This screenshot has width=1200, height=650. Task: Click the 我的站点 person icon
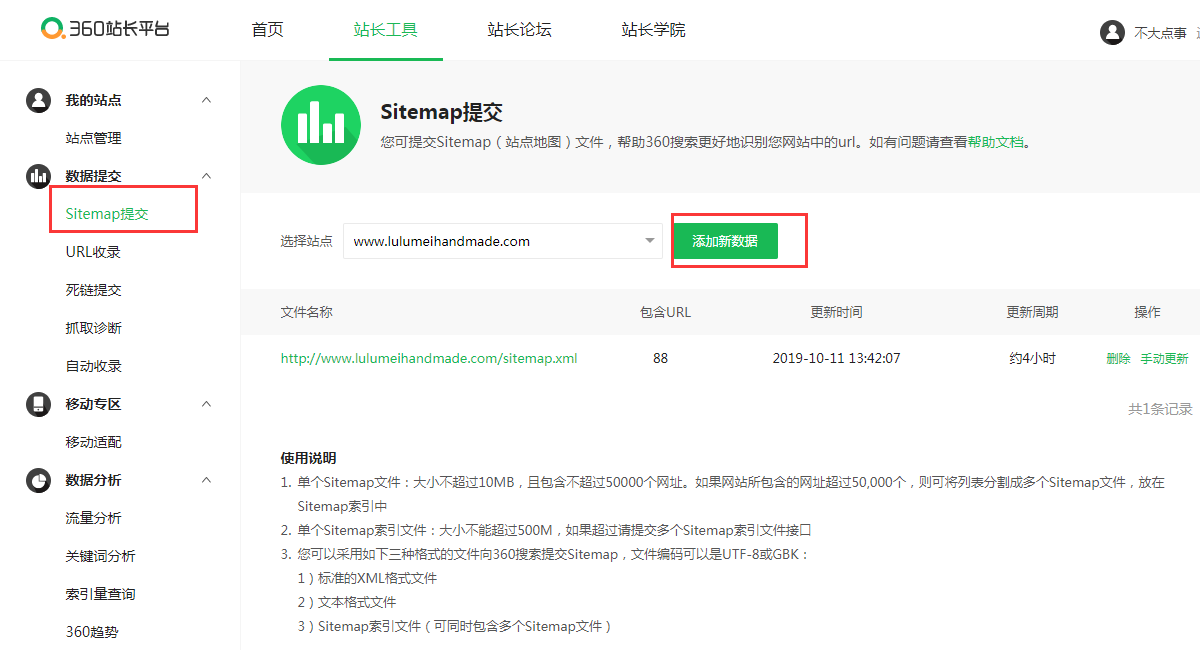point(38,100)
